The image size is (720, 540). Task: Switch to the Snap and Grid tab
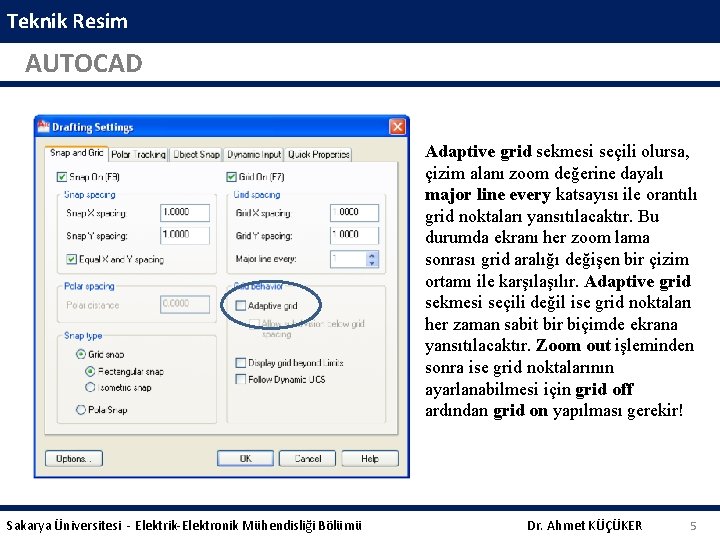[x=76, y=153]
